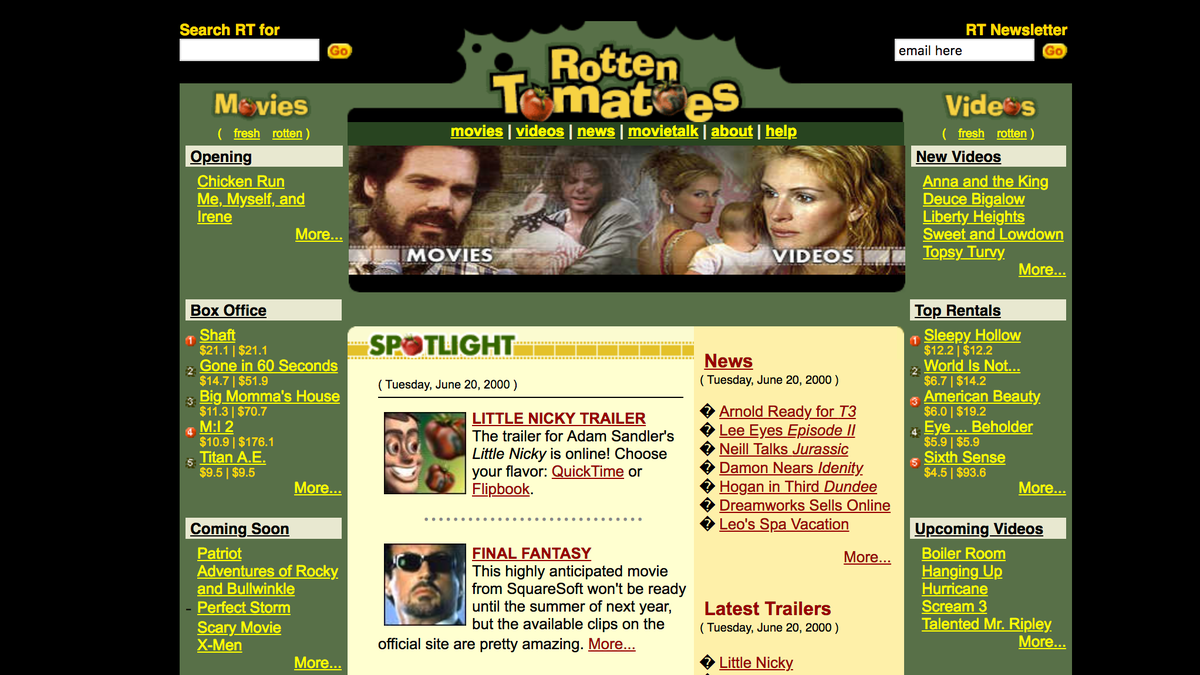This screenshot has height=675, width=1200.
Task: Click More... under Coming Soon section
Action: pyautogui.click(x=318, y=662)
